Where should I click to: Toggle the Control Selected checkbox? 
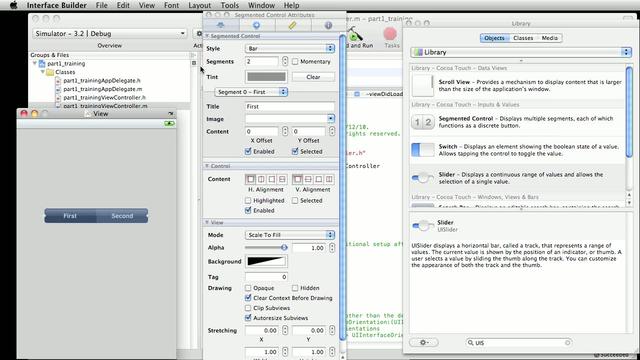pos(295,200)
